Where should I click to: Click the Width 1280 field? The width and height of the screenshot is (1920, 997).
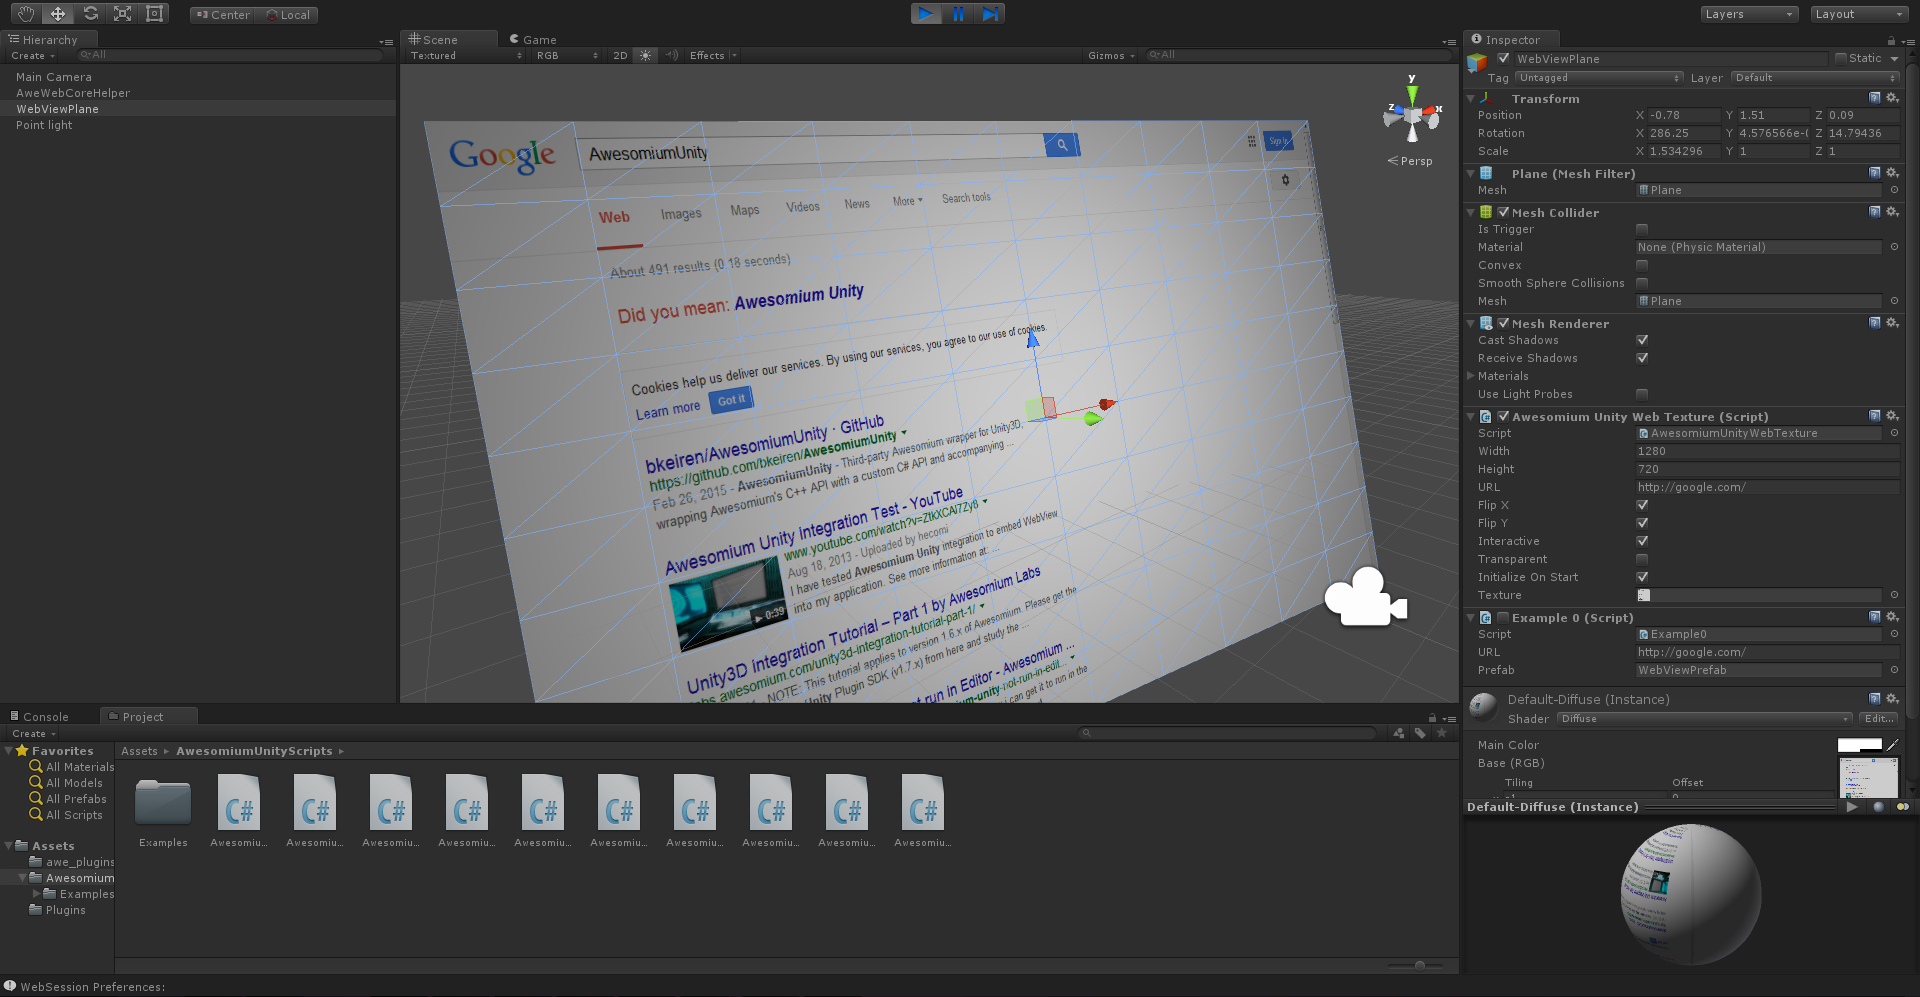pos(1767,452)
